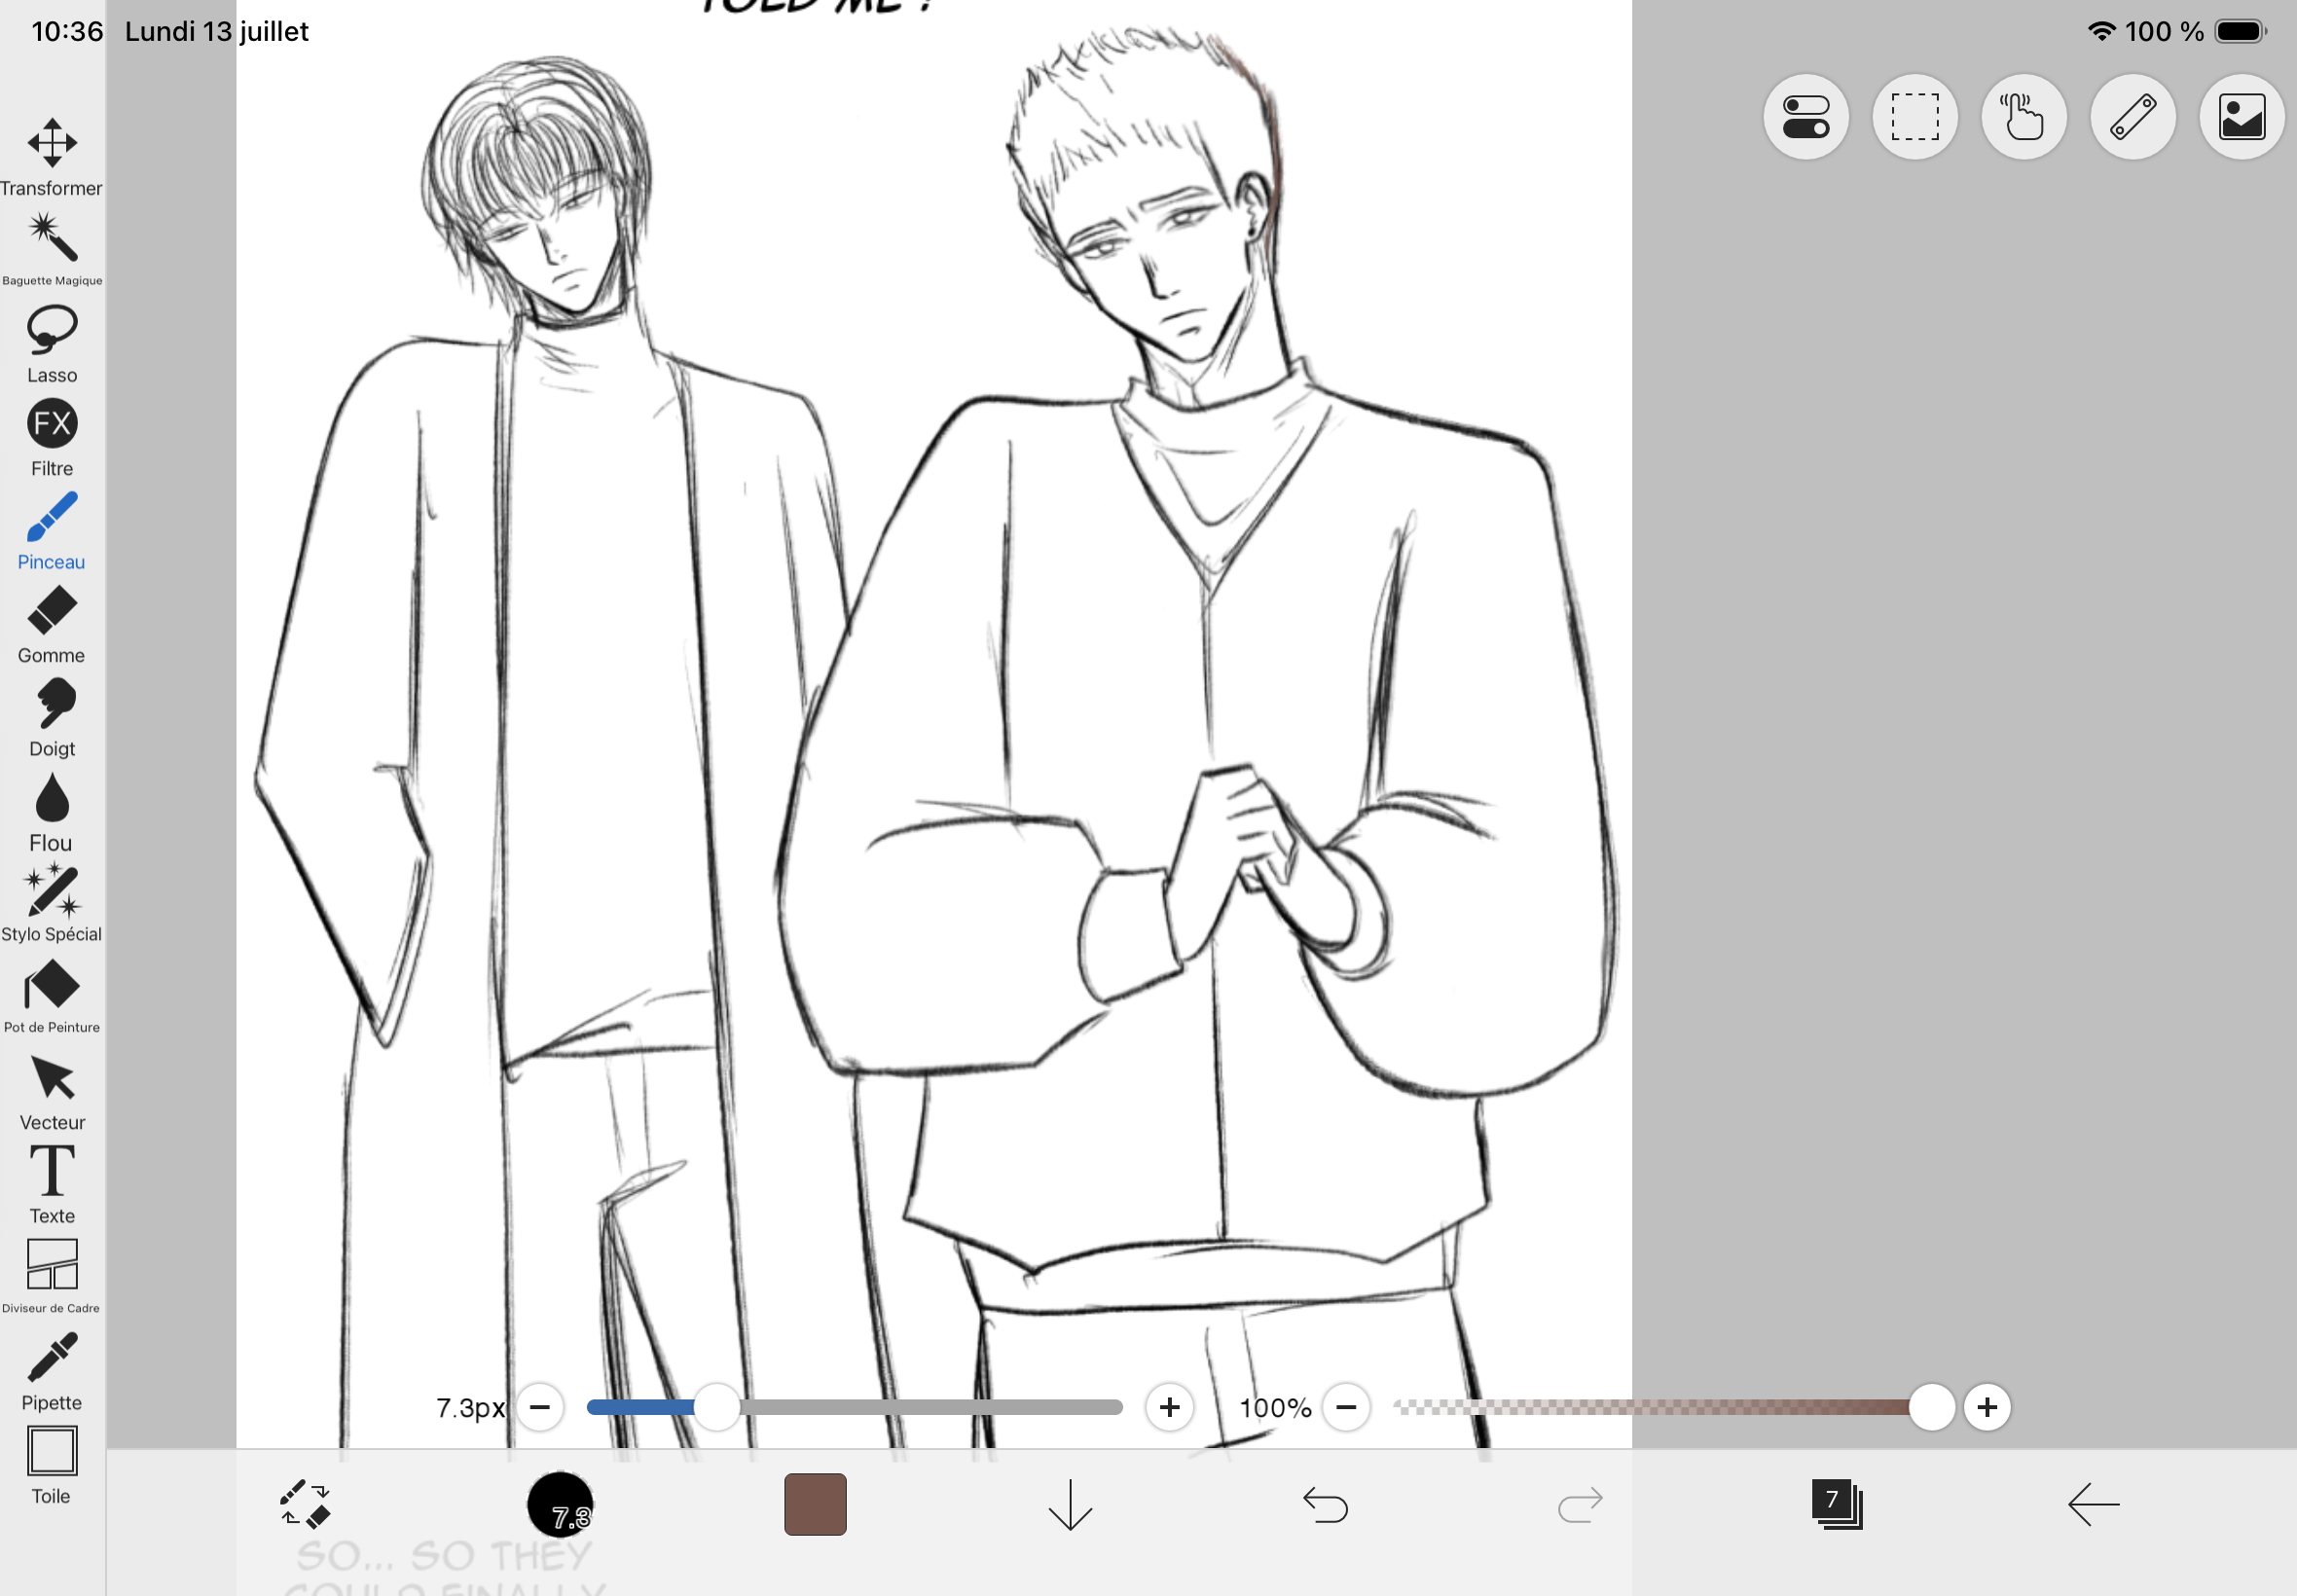
Task: Open the selection area marquee button
Action: [x=1915, y=117]
